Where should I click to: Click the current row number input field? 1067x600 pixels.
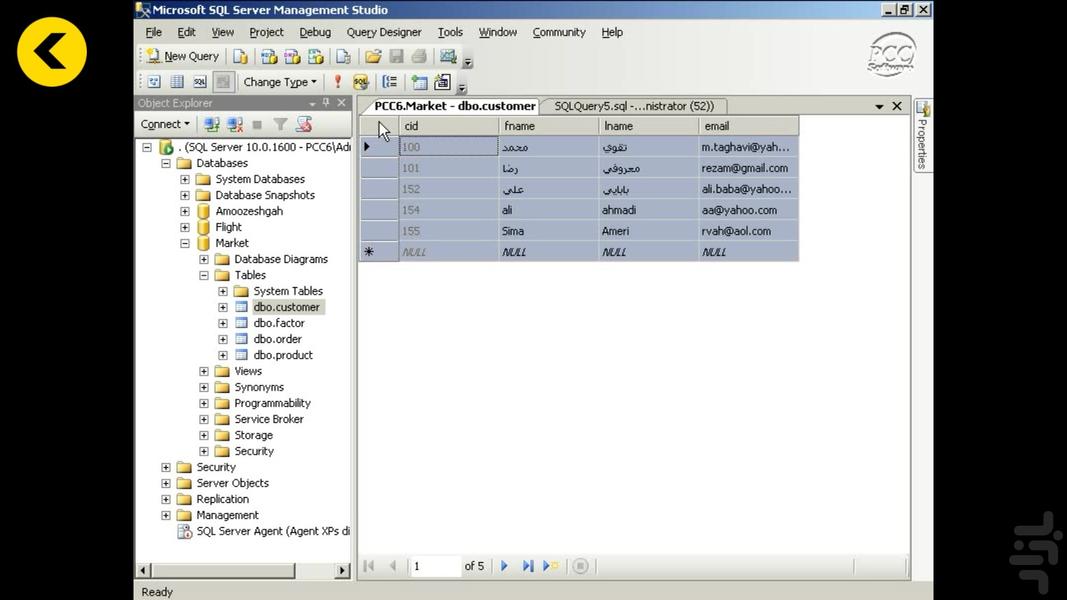coord(434,566)
